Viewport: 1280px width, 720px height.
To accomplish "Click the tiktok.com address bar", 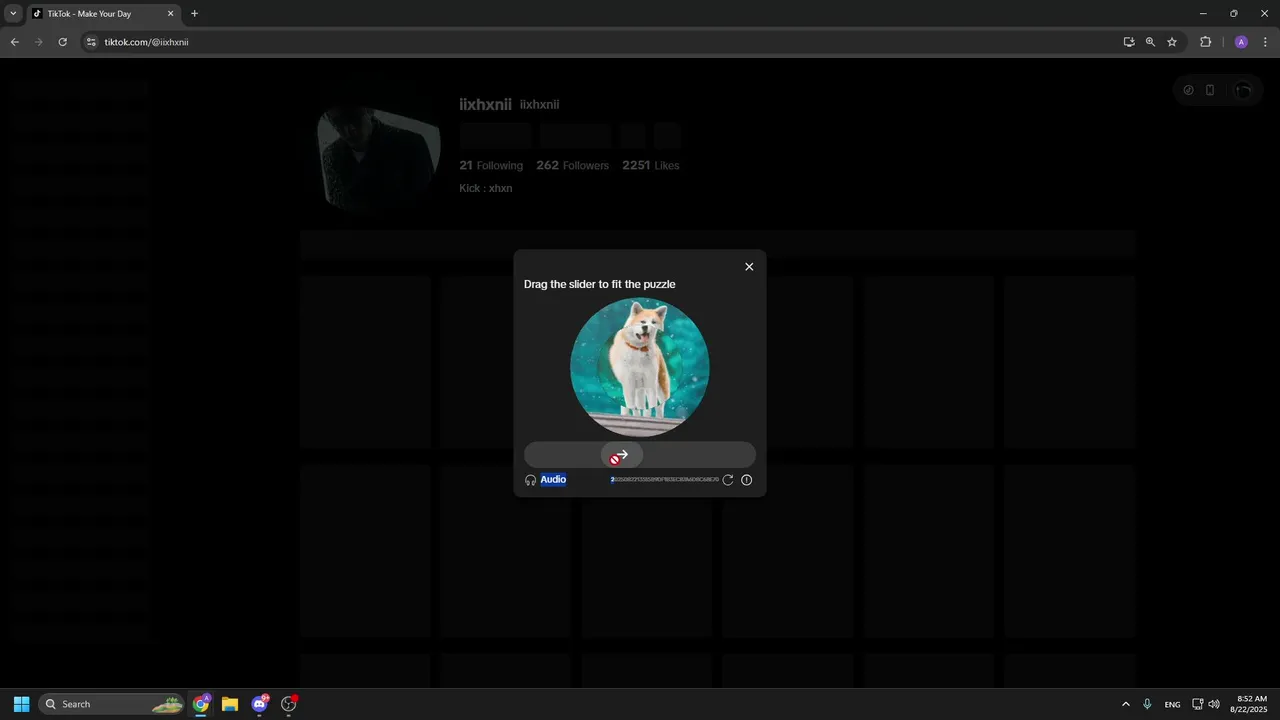I will click(x=600, y=42).
